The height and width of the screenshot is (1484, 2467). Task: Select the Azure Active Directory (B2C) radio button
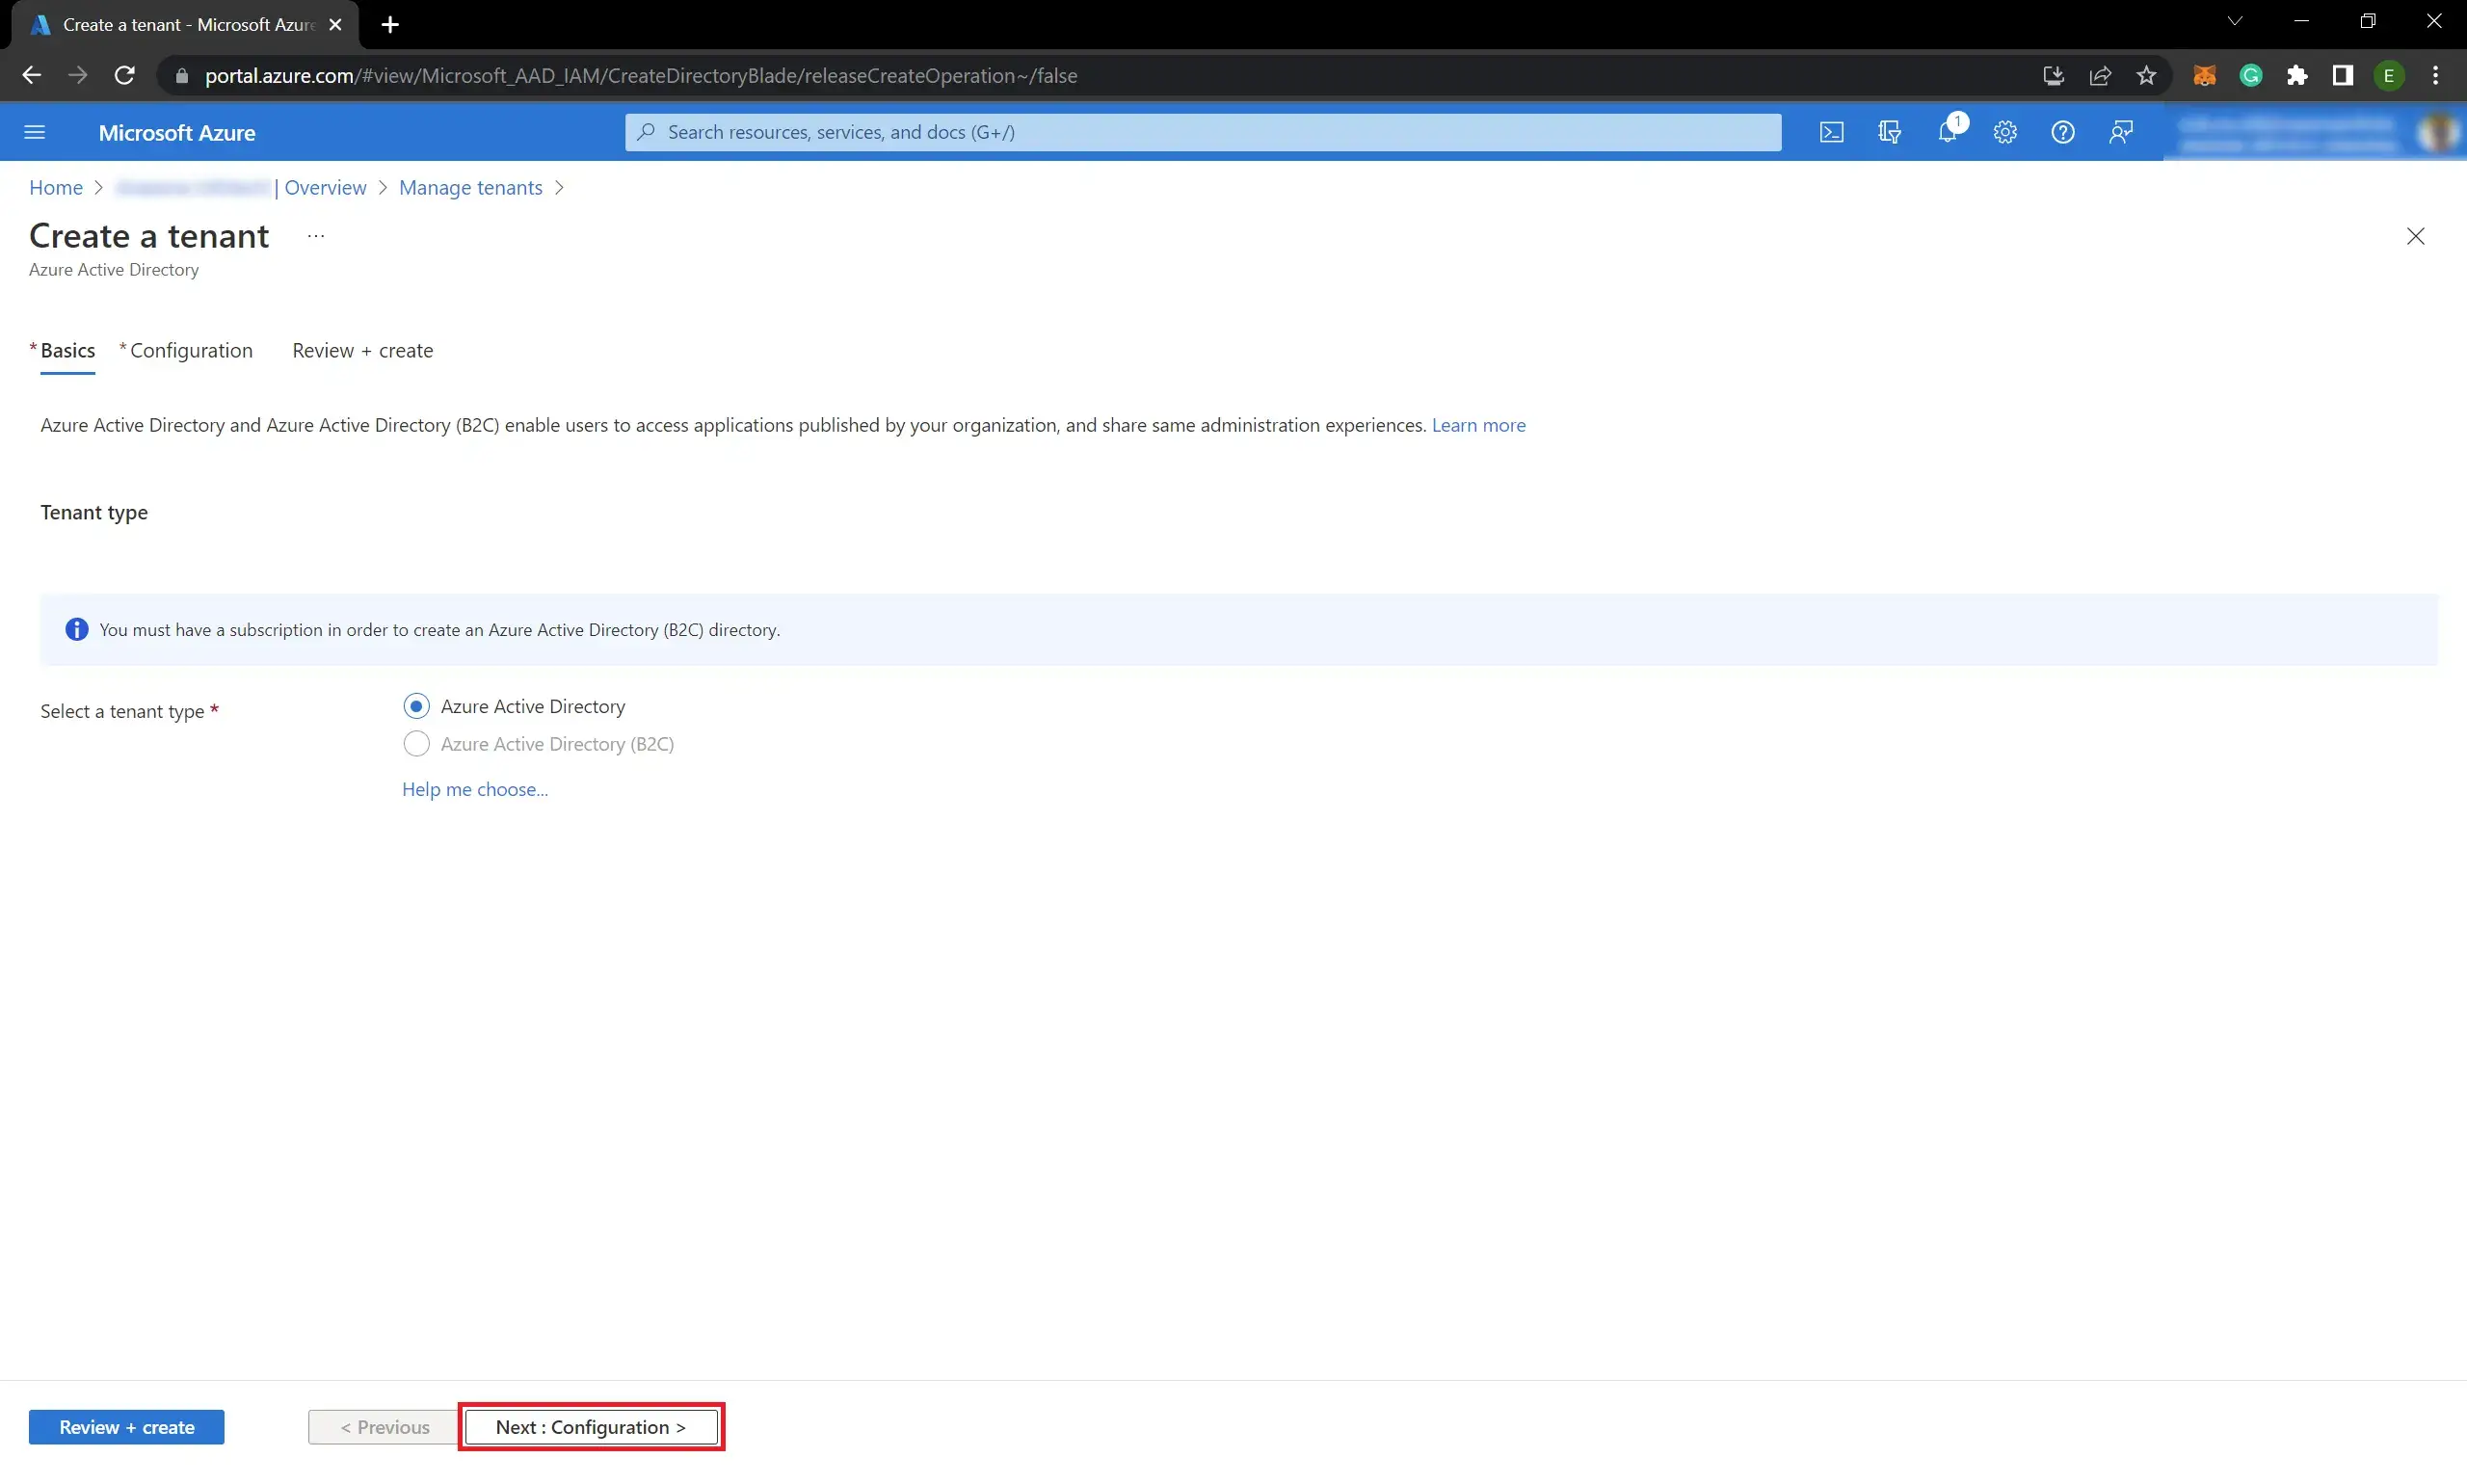point(416,744)
